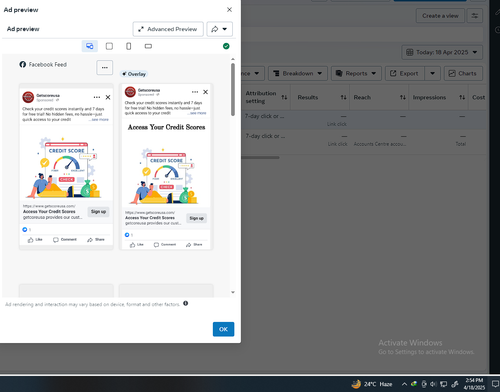Sort by Attribution setting column
Viewport: 500px width, 392px height.
click(x=284, y=97)
